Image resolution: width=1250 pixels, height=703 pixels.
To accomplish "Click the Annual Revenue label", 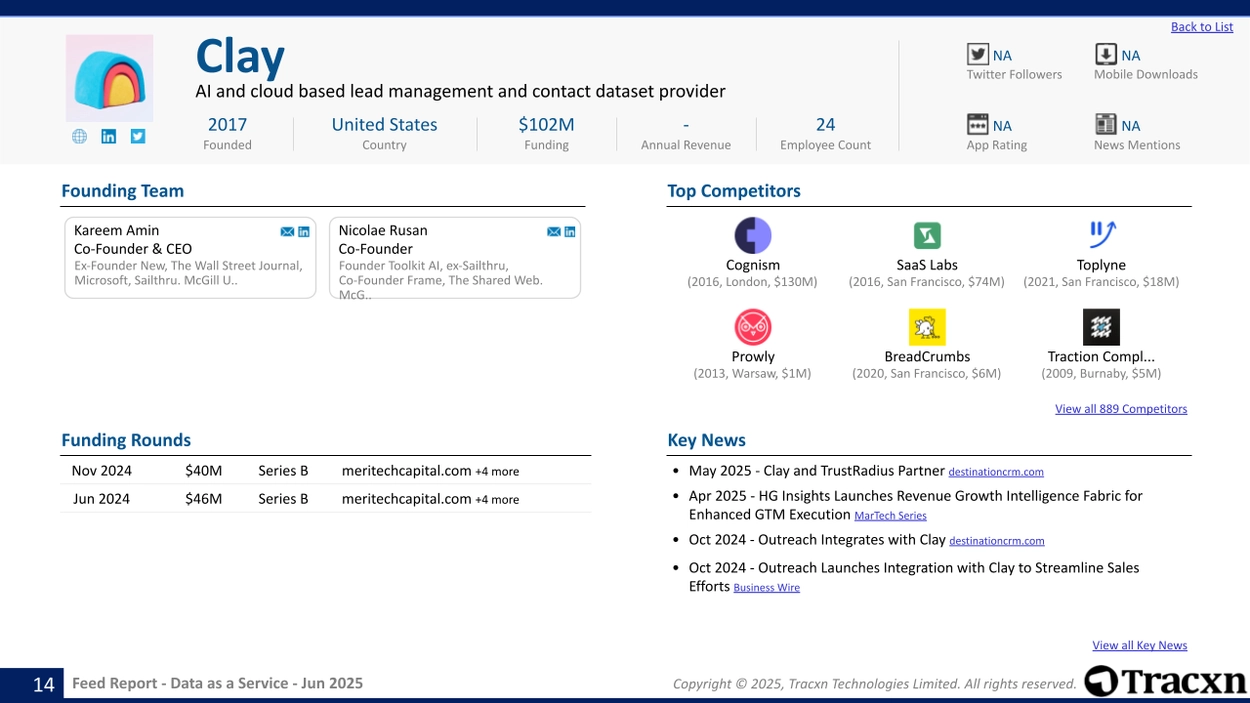I will (686, 145).
